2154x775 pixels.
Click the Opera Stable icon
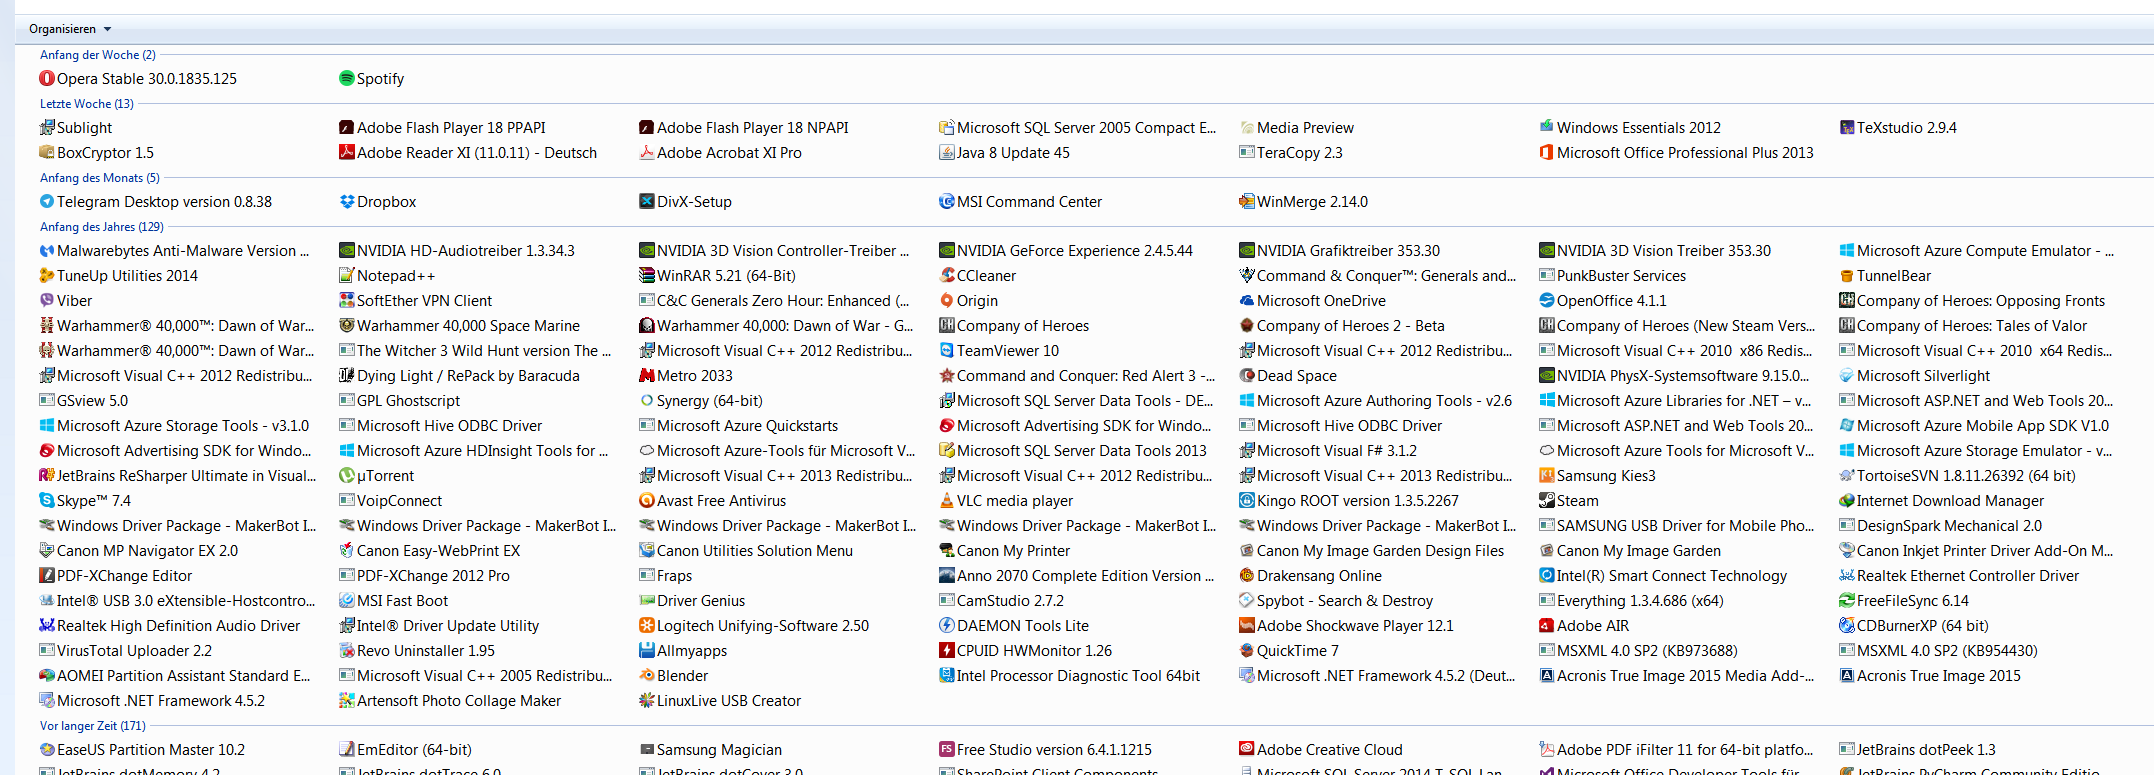click(47, 78)
